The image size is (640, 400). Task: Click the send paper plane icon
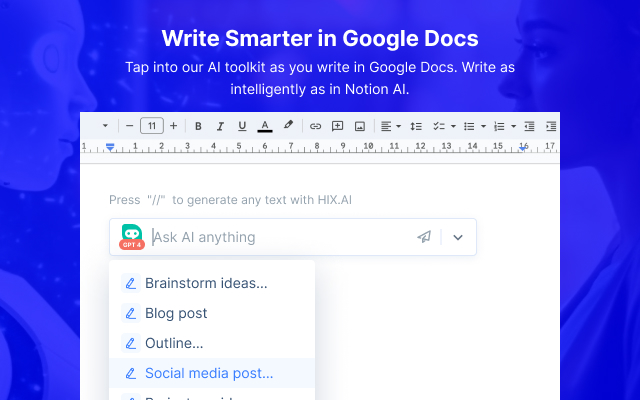tap(424, 237)
